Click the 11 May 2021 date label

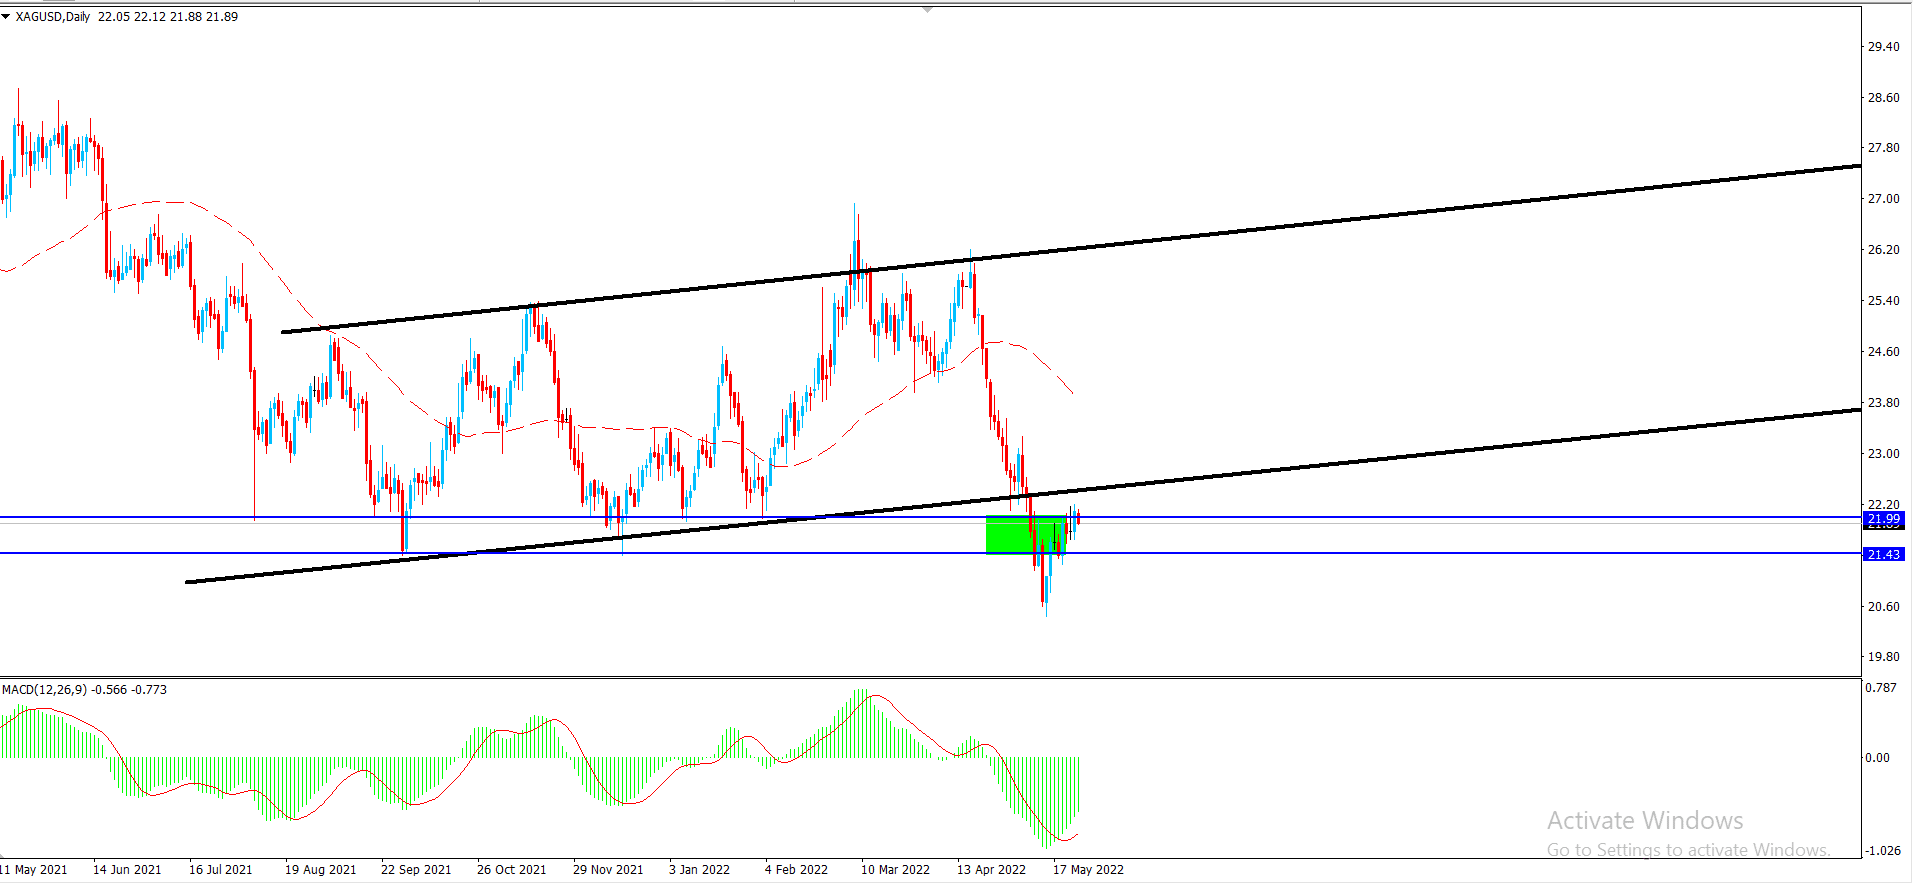pos(34,869)
